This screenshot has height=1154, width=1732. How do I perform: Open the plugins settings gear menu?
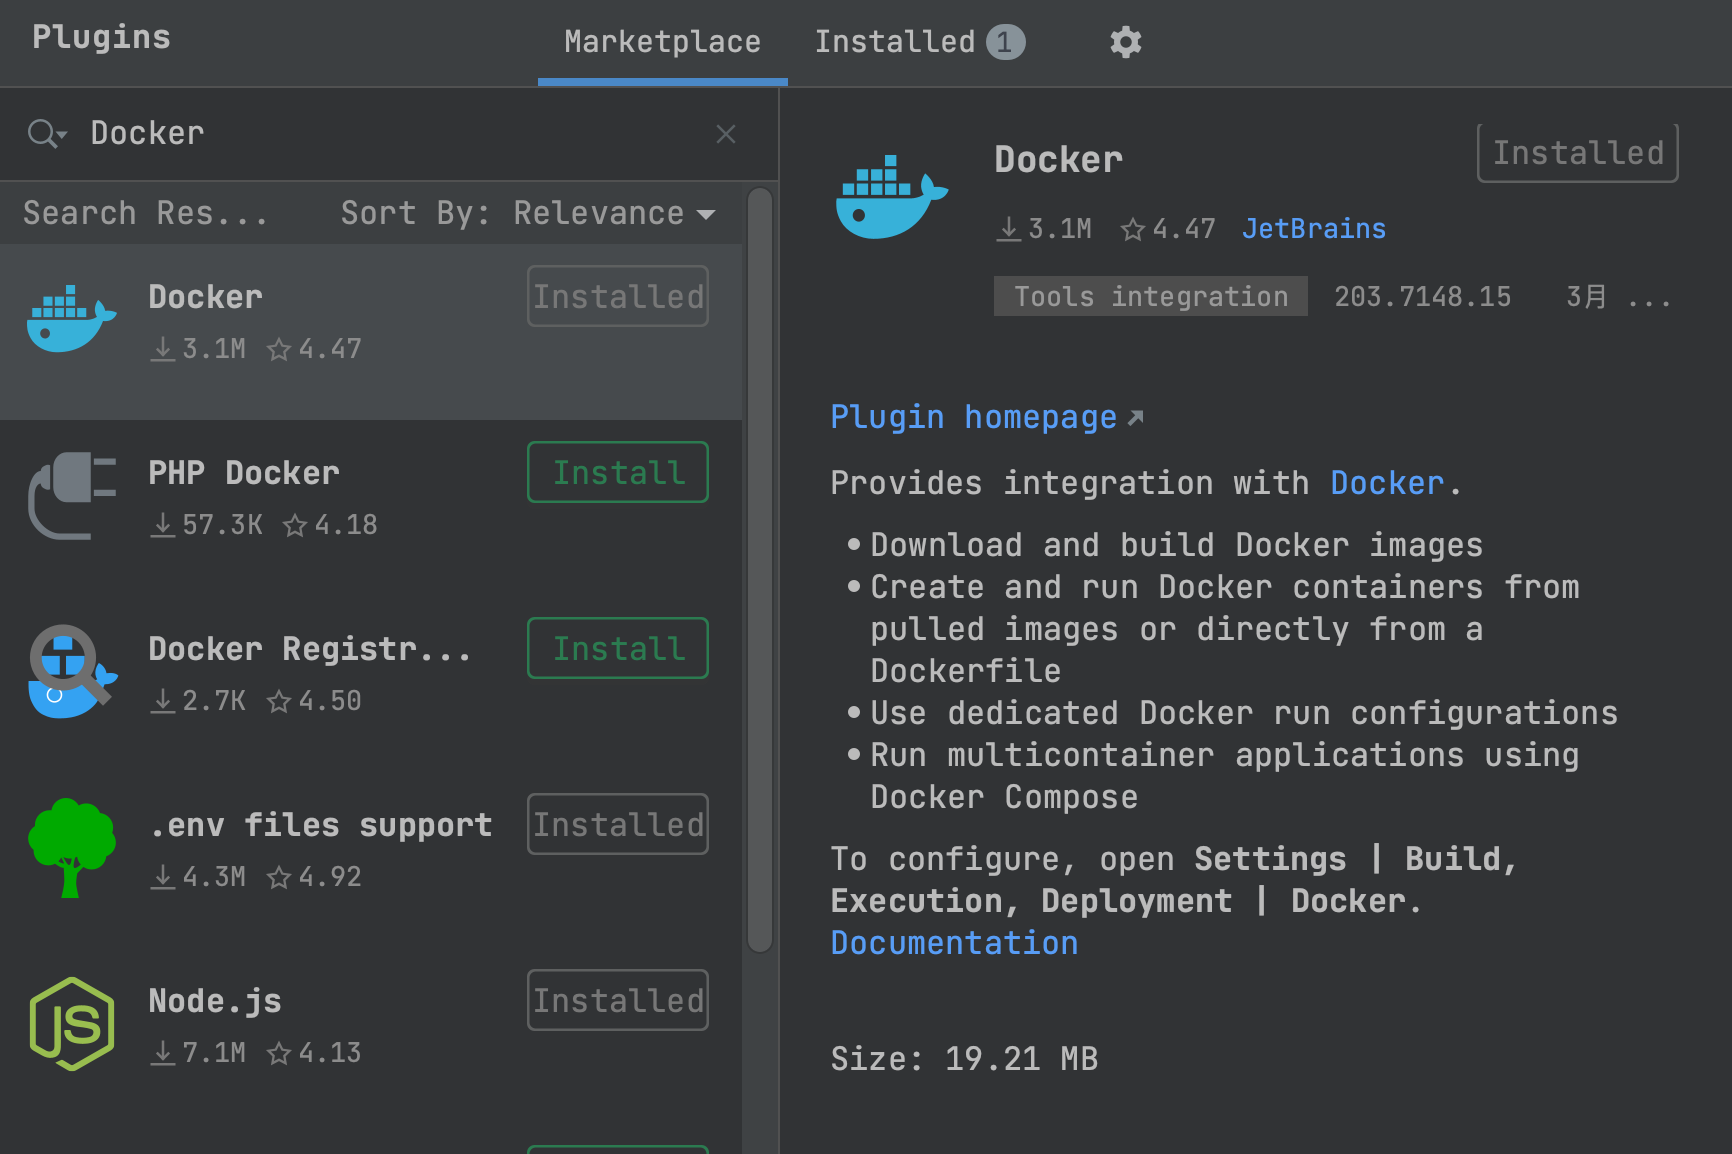(1125, 42)
